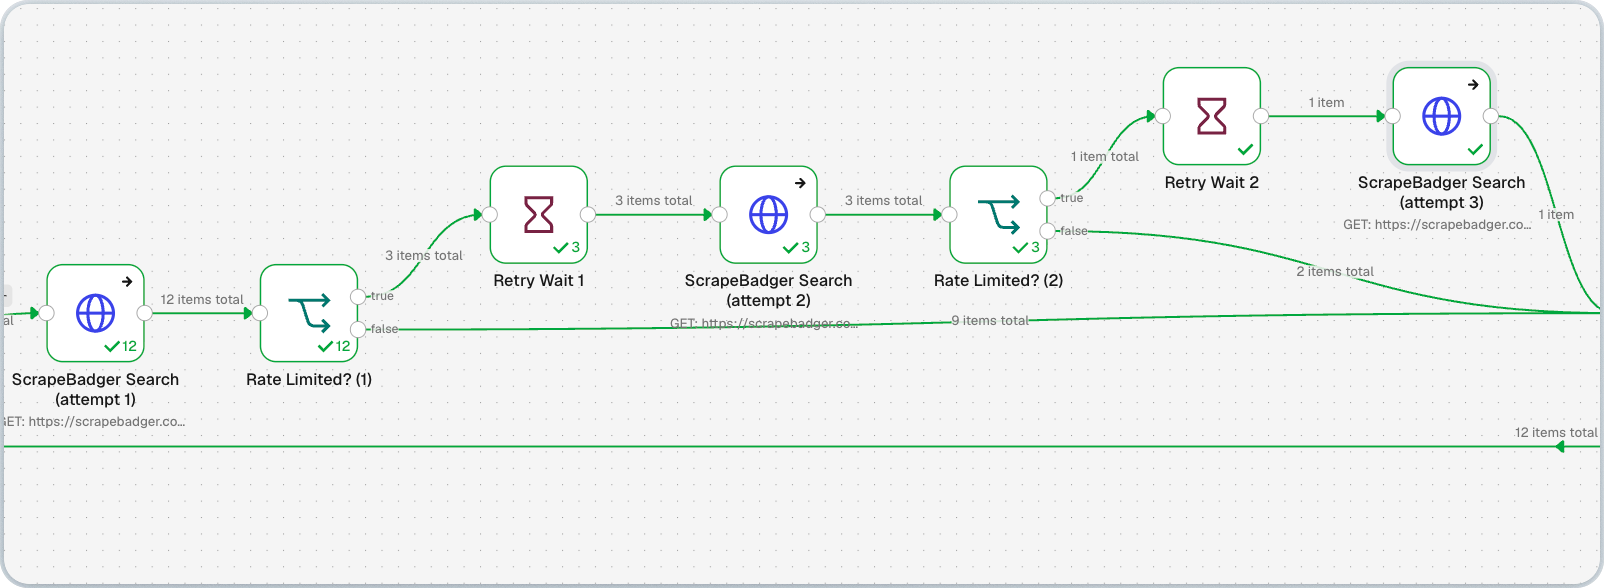This screenshot has height=588, width=1604.
Task: Click the '2 items total' connection label
Action: (x=1335, y=271)
